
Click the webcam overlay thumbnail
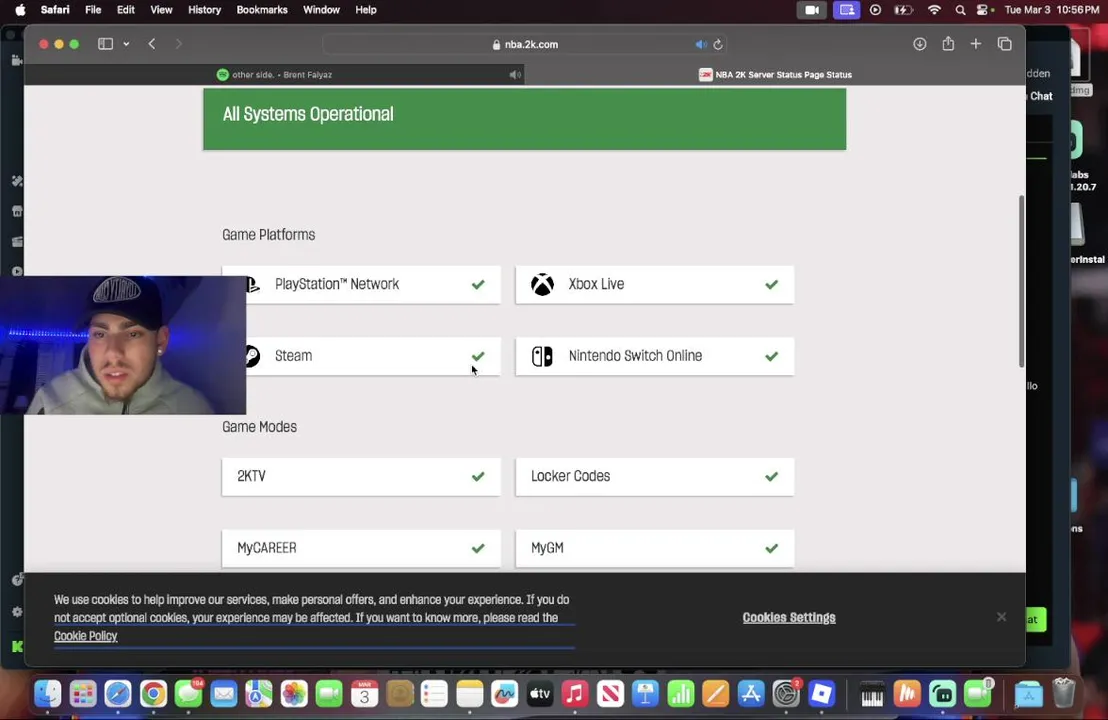(123, 345)
